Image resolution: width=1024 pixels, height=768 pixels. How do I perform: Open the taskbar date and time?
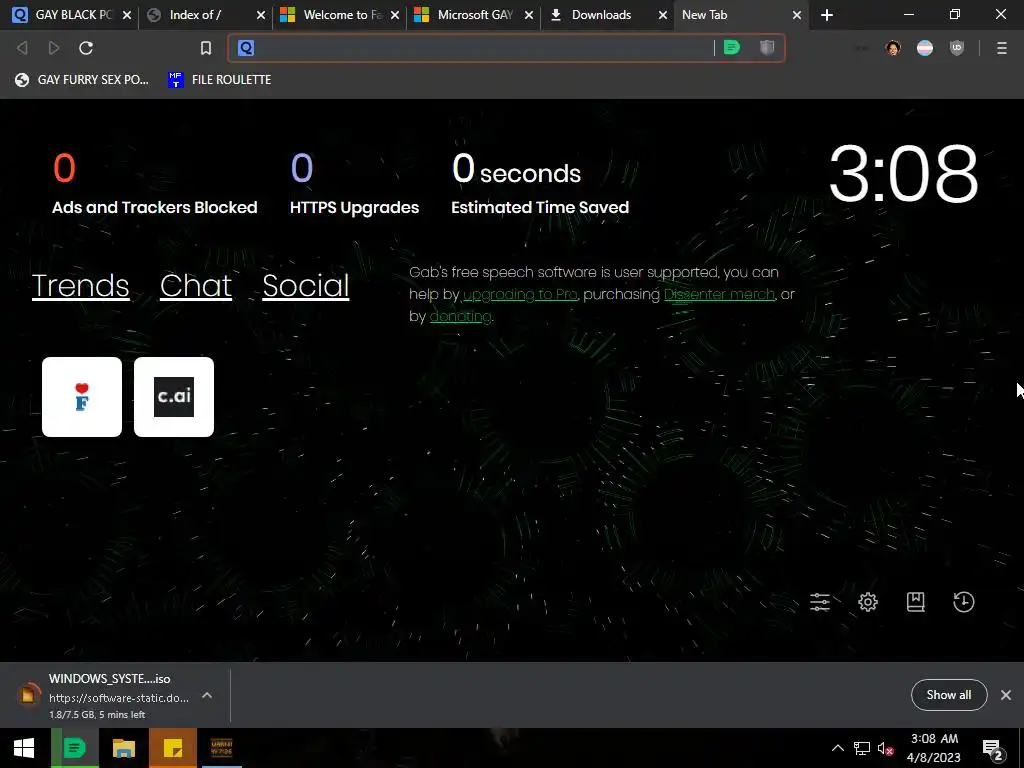tap(934, 748)
